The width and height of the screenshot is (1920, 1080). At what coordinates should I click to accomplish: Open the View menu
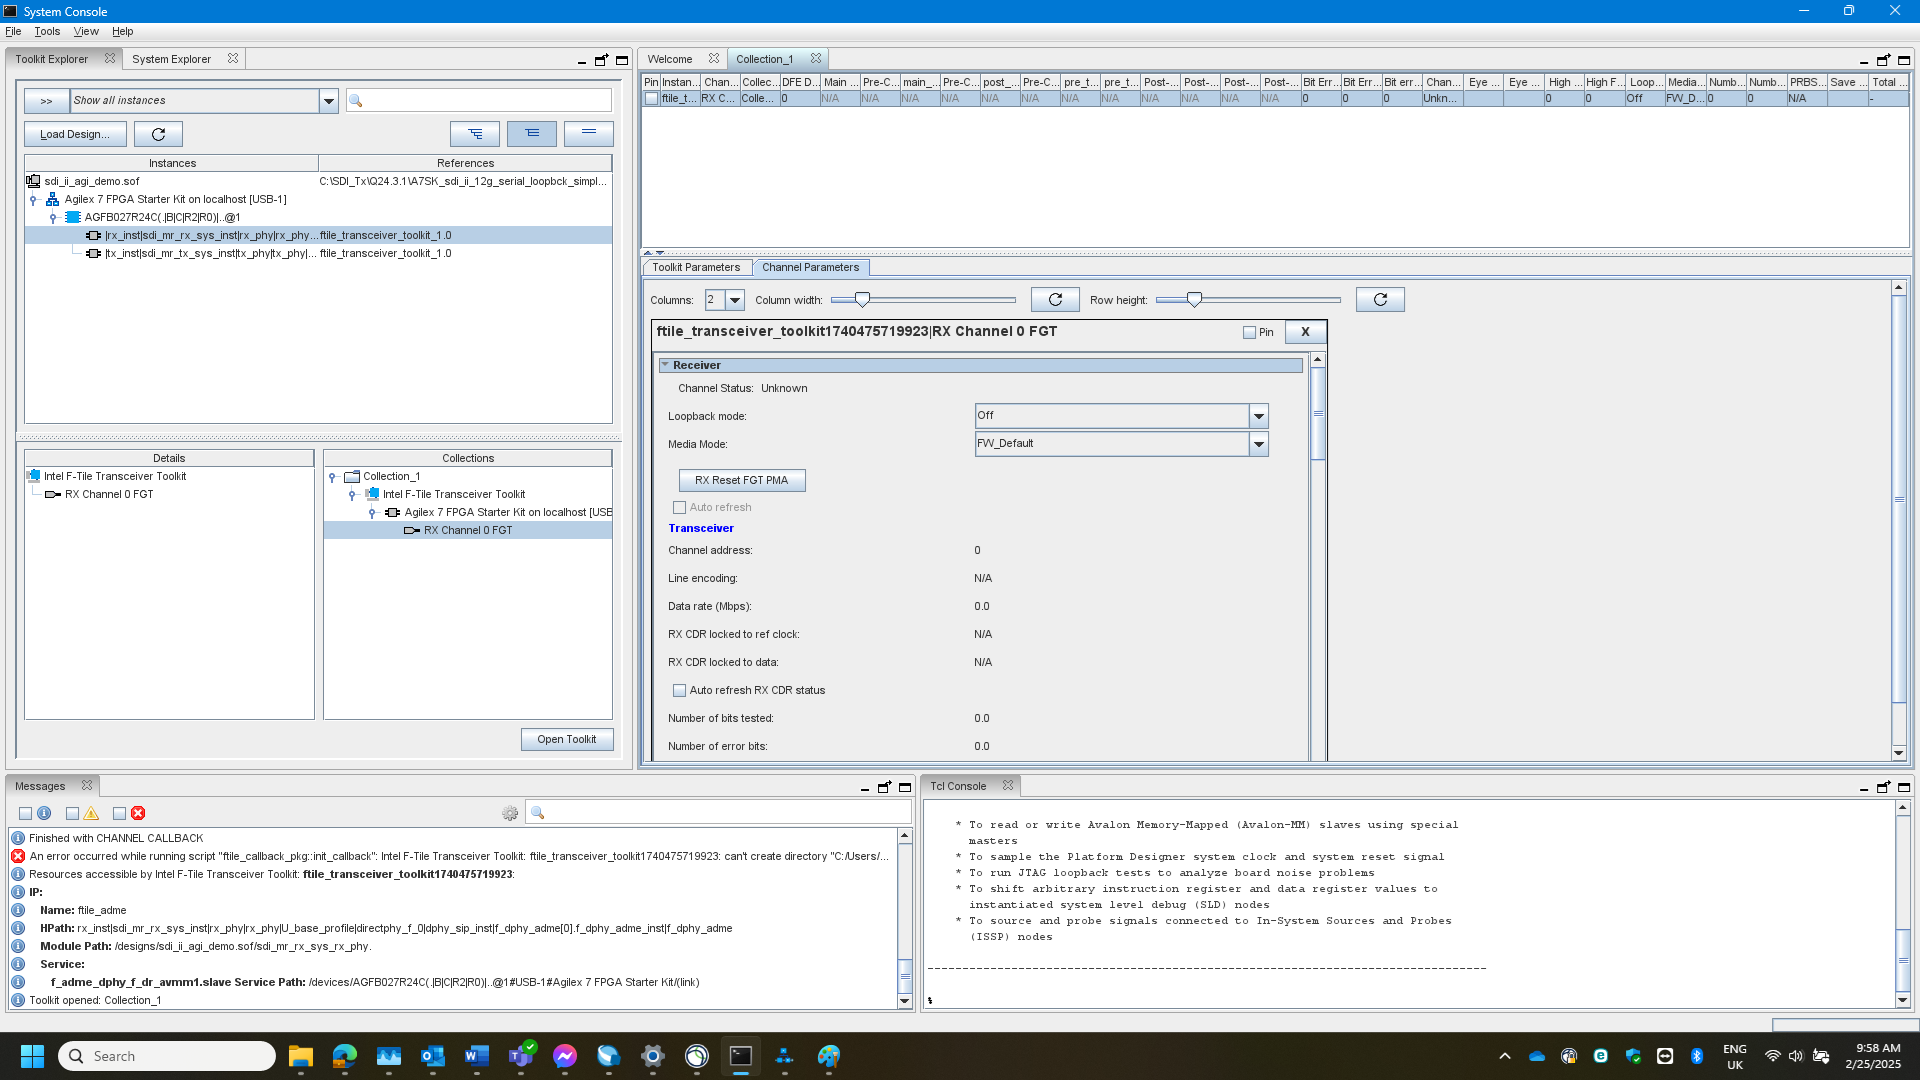pyautogui.click(x=86, y=32)
